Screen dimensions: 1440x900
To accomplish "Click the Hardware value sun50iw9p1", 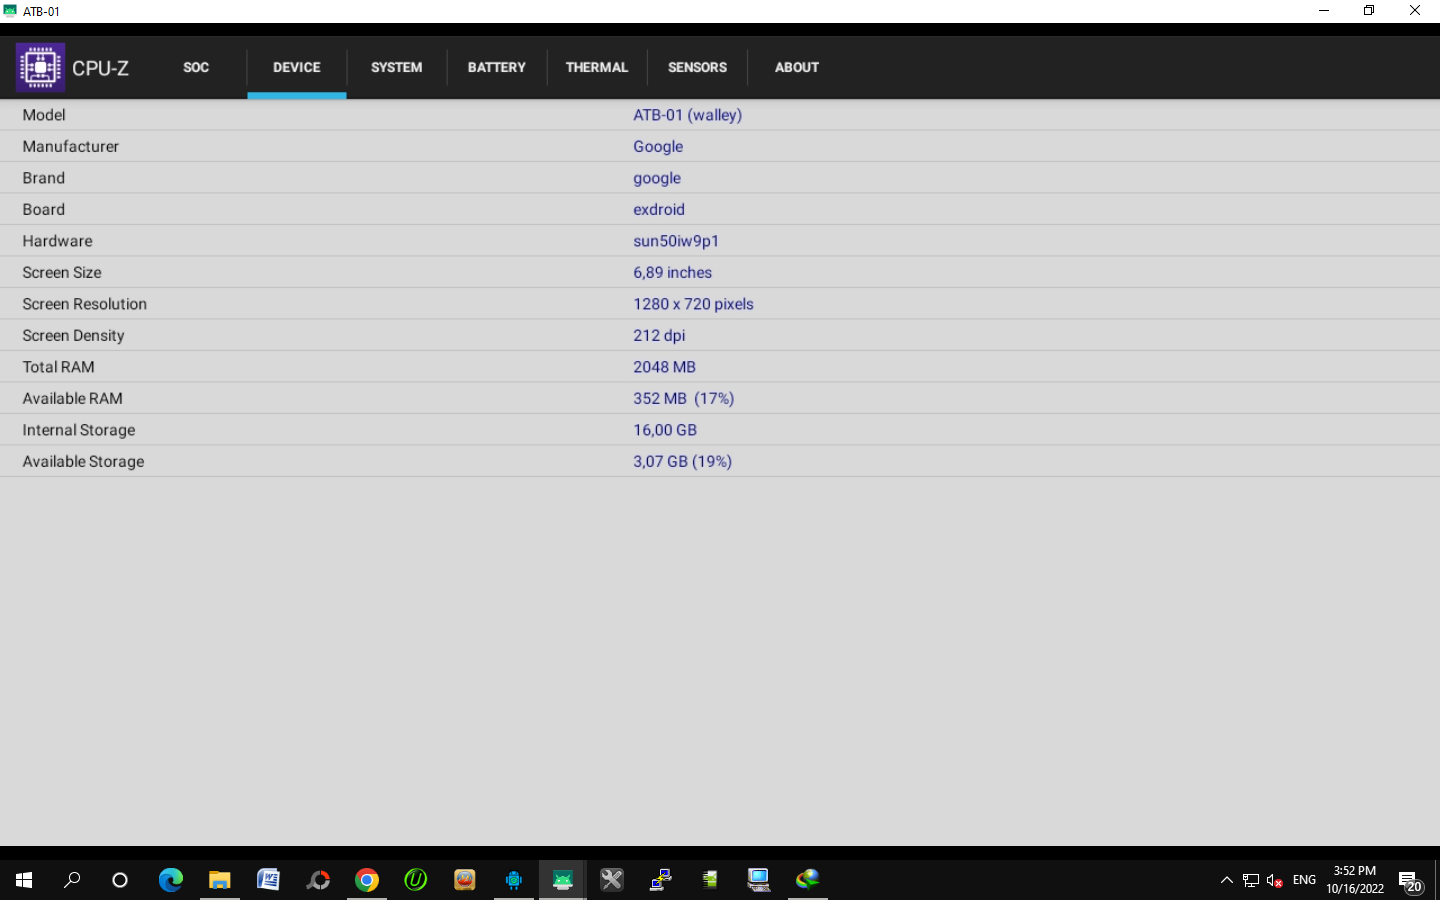I will tap(676, 241).
